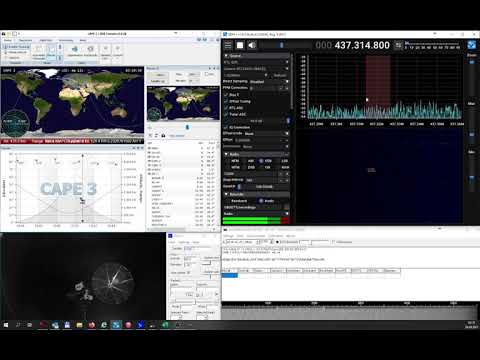Open the SDR# hamburger menu
Viewport: 480px width, 360px height.
coord(228,45)
